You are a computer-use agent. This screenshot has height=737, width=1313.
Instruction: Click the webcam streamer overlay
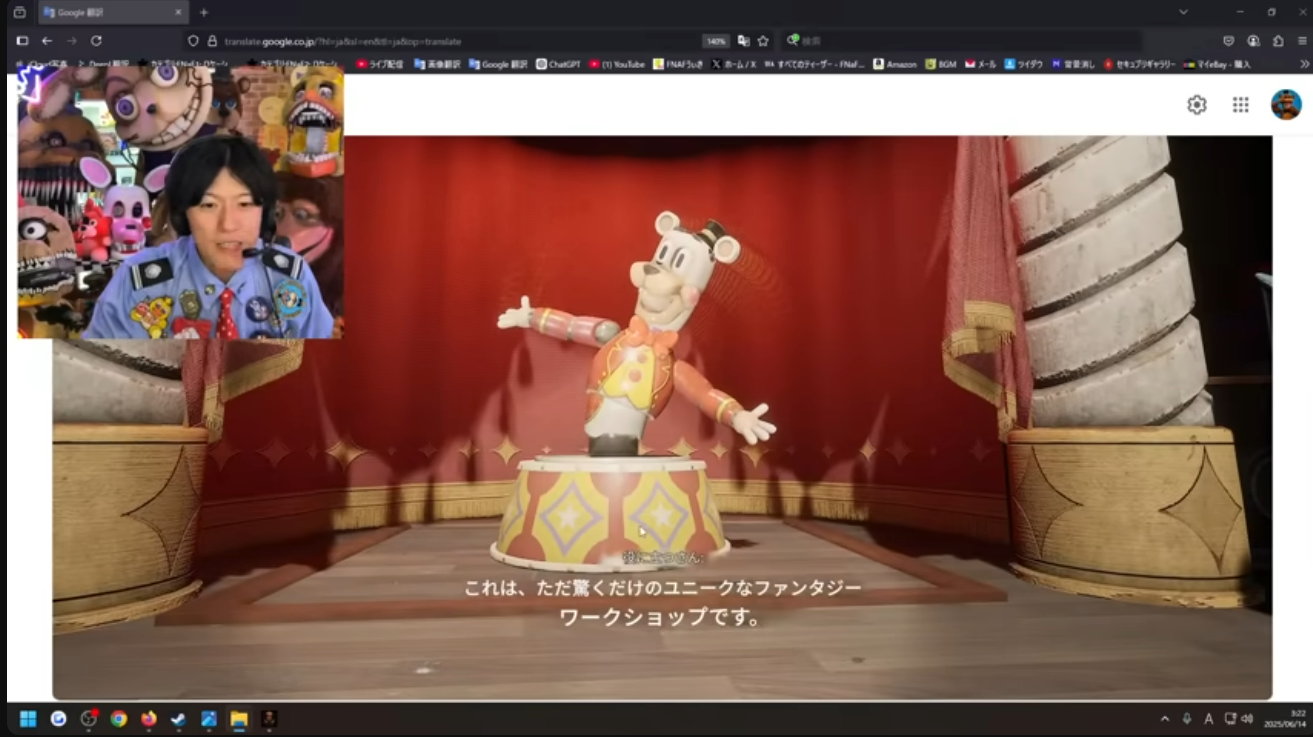(181, 202)
